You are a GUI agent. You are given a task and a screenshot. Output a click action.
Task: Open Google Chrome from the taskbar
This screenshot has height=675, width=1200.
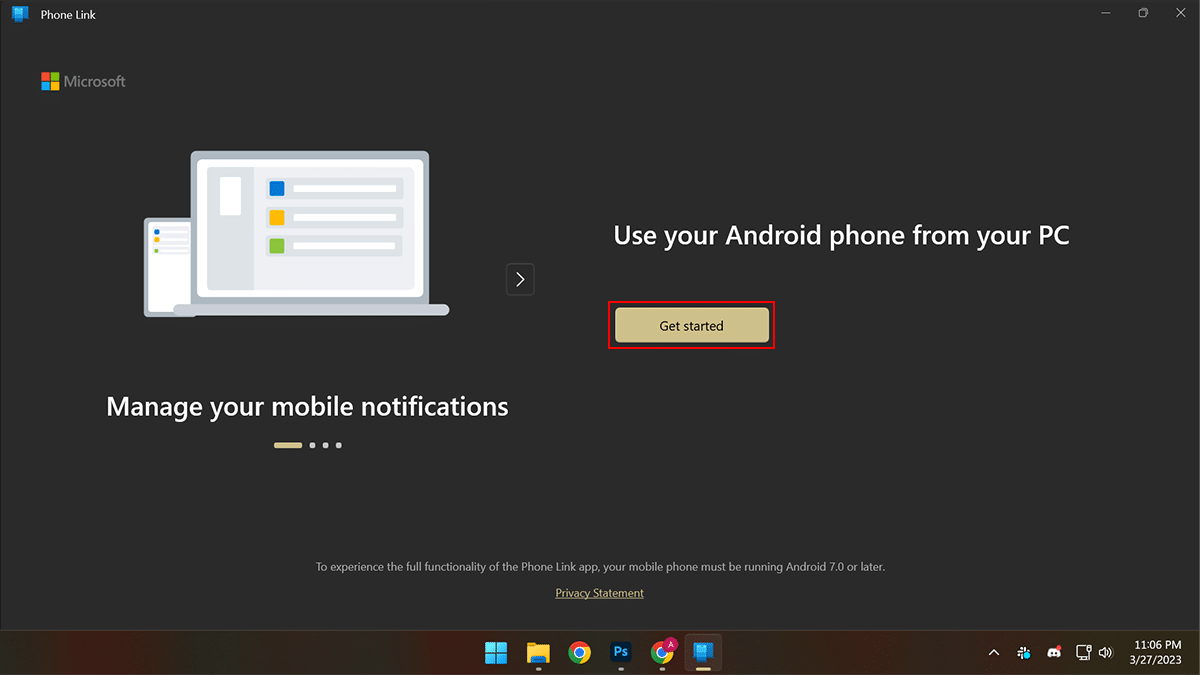(579, 653)
